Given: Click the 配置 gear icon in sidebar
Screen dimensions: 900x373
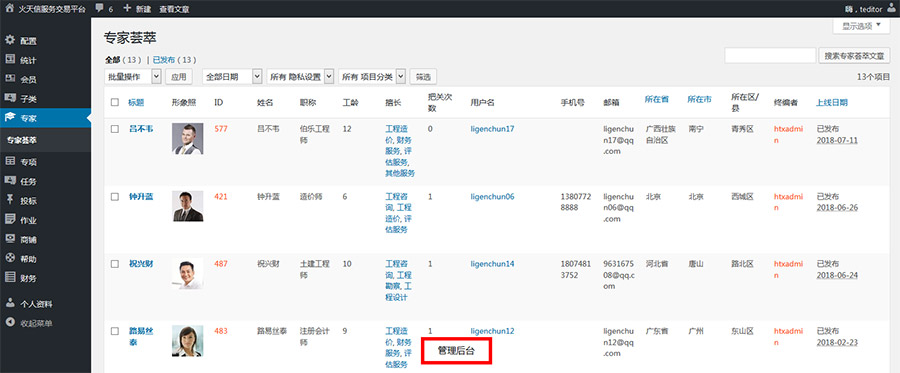Looking at the screenshot, I should click(x=10, y=40).
